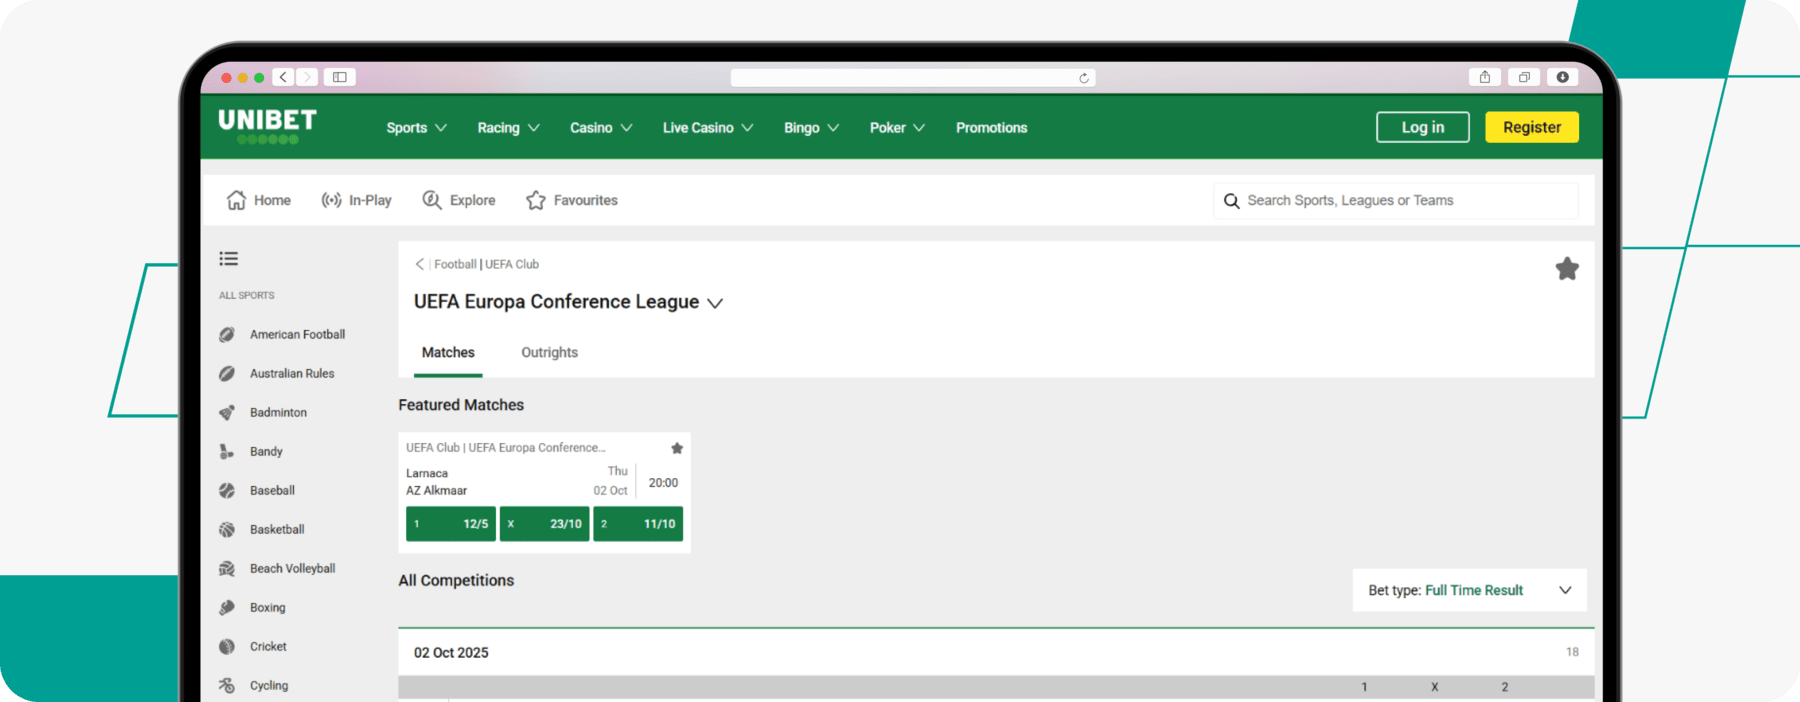Screen dimensions: 1800x702
Task: Open the In-Play live icon
Action: coord(331,200)
